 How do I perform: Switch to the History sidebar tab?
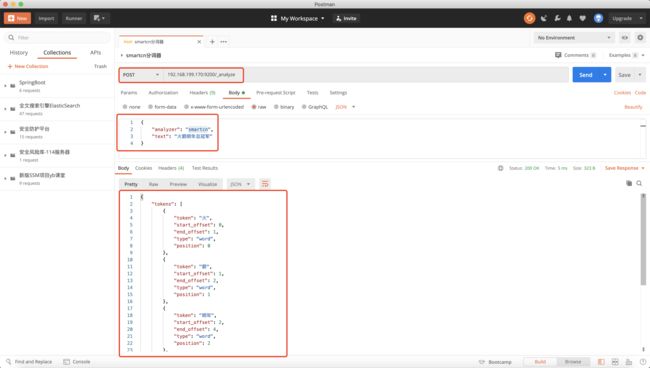(x=19, y=53)
